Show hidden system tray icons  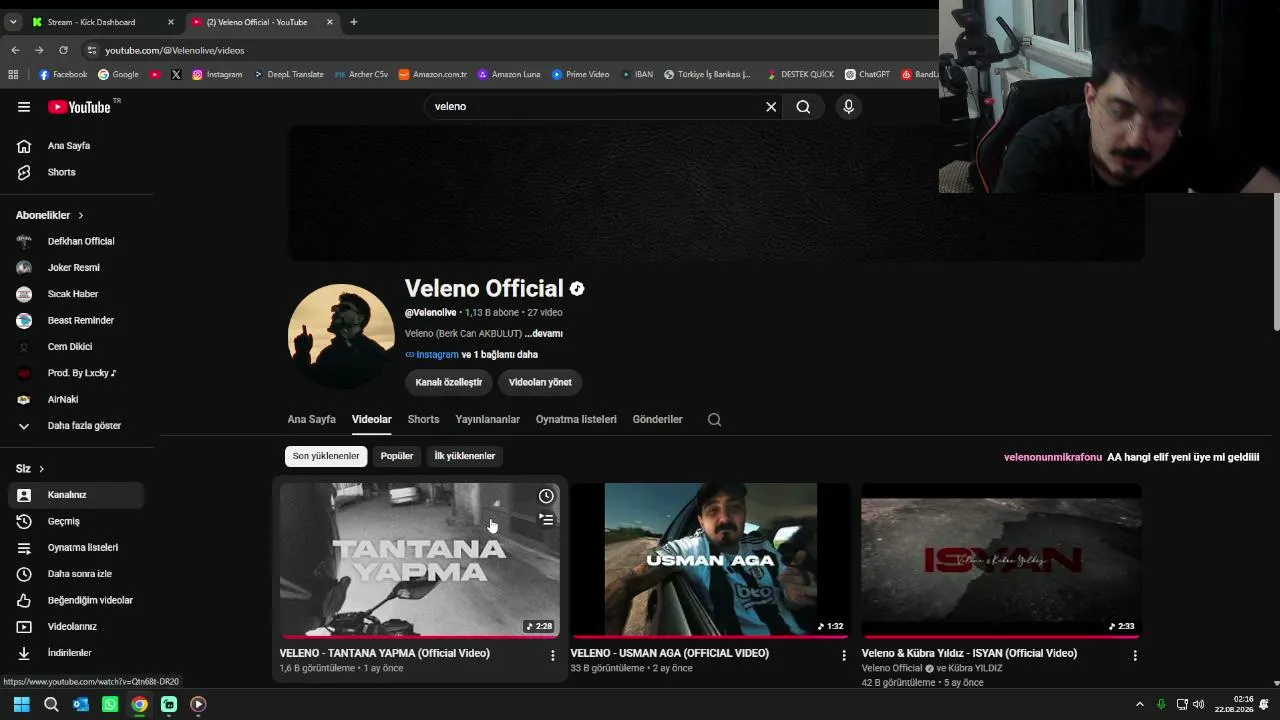click(x=1139, y=704)
